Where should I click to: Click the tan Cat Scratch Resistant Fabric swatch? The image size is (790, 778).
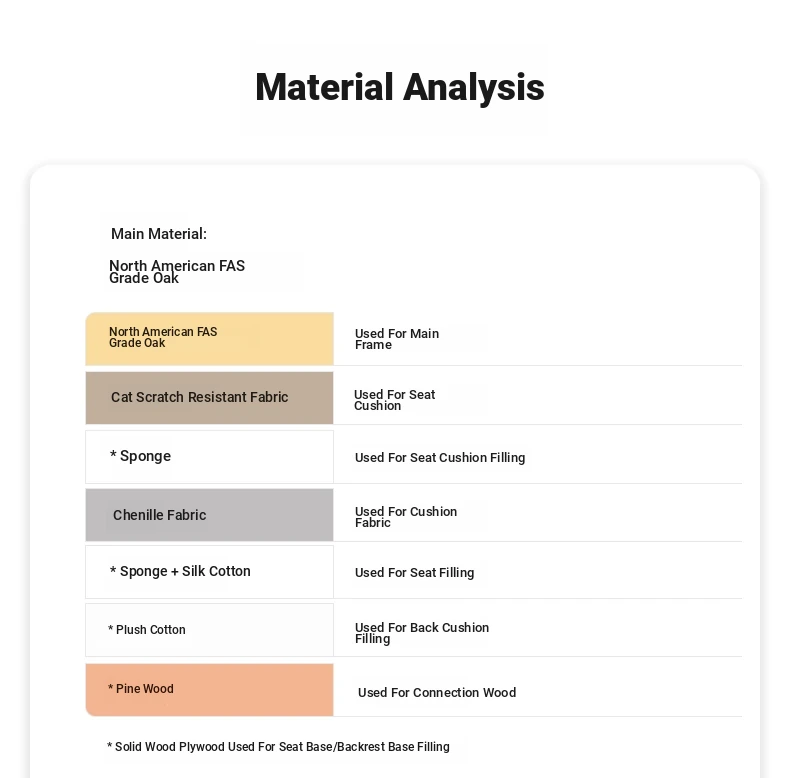(x=209, y=398)
